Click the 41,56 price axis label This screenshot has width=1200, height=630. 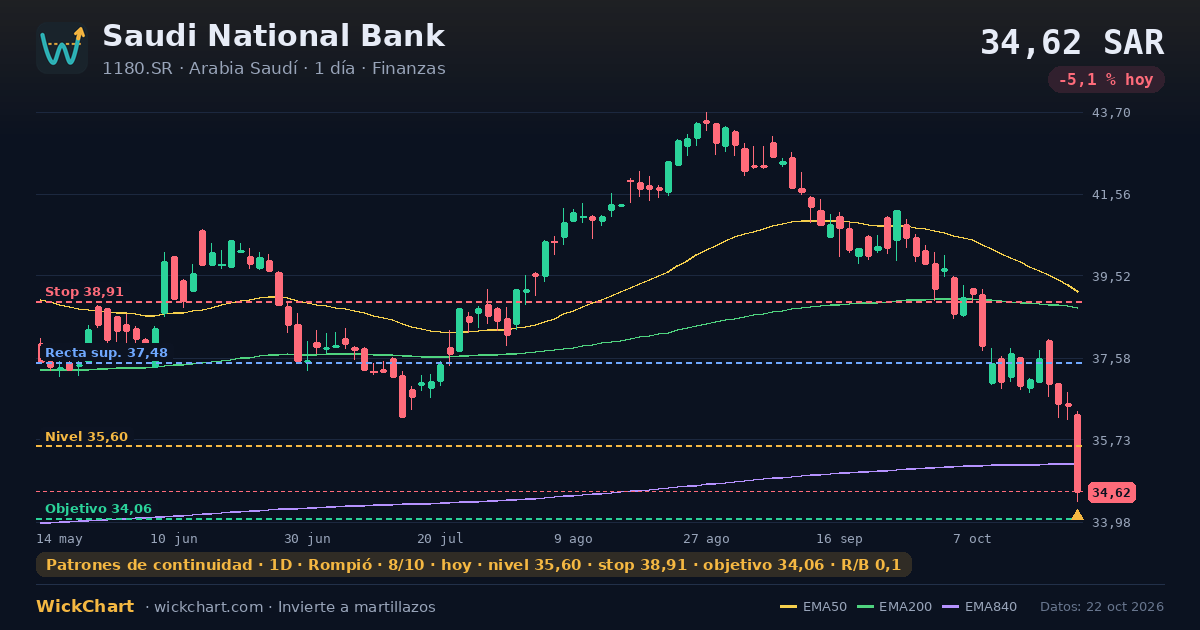pyautogui.click(x=1110, y=195)
